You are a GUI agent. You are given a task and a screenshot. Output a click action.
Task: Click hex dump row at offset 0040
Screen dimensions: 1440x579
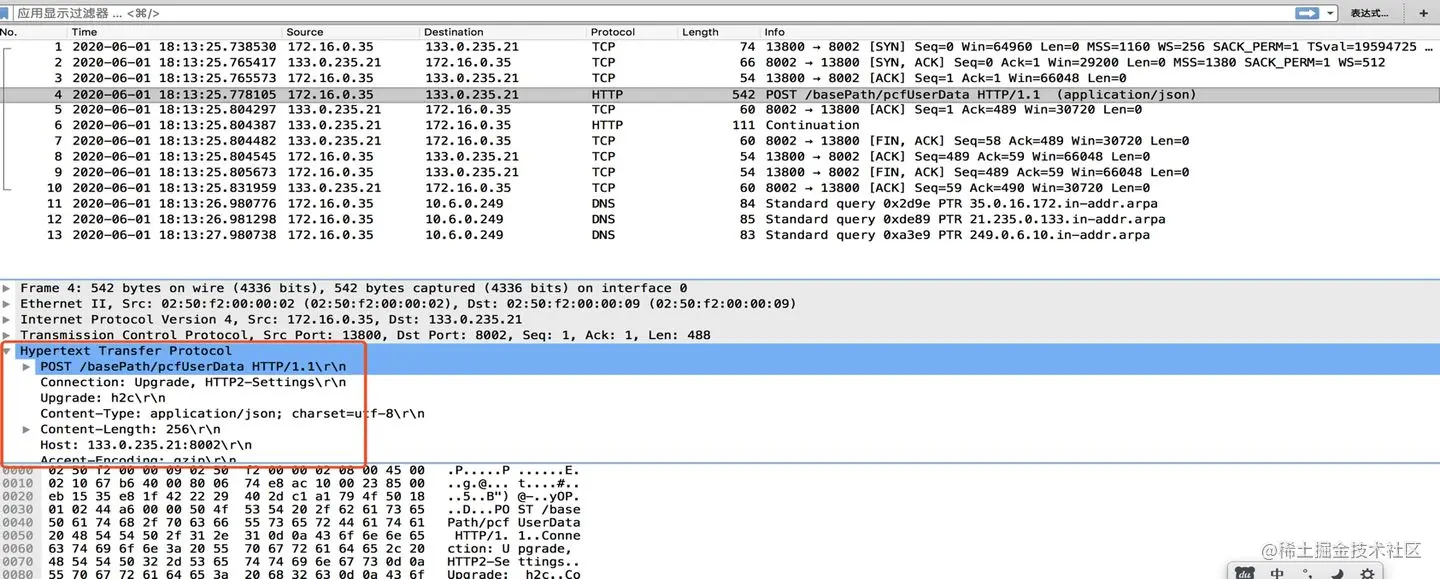(x=290, y=522)
